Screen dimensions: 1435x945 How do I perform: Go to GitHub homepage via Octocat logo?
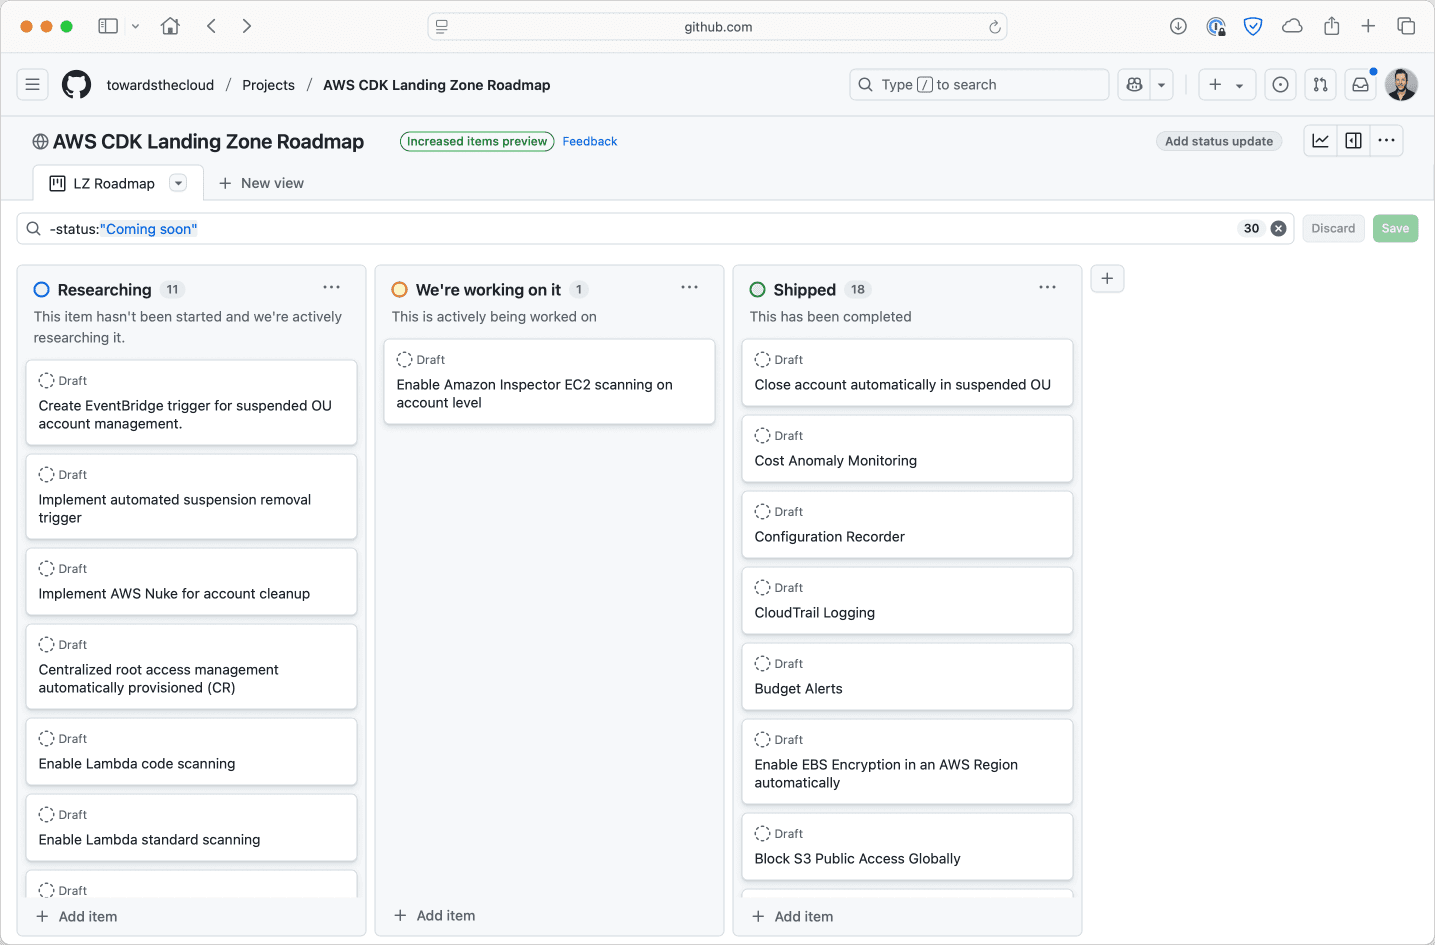click(x=76, y=85)
